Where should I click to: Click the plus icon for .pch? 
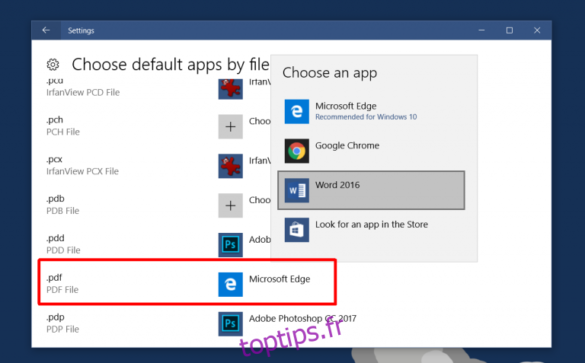point(230,126)
